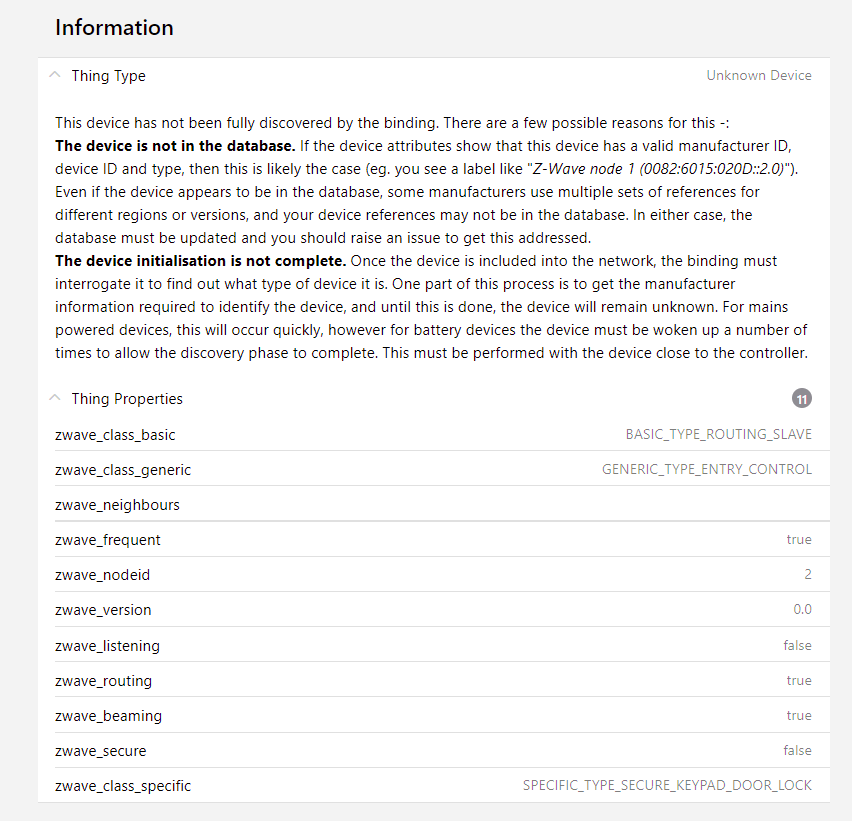Click the zwave_frequent true value

click(x=799, y=540)
